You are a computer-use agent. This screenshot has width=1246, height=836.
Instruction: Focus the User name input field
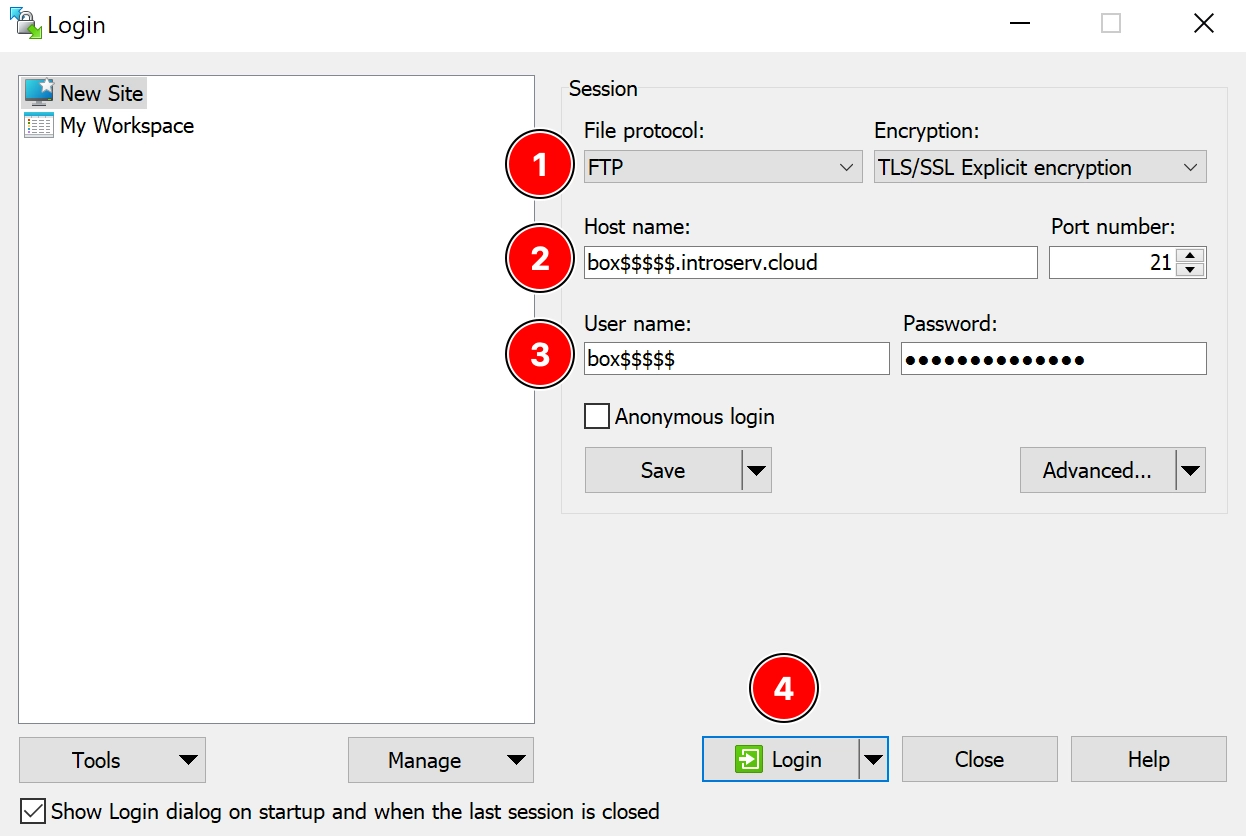click(736, 359)
